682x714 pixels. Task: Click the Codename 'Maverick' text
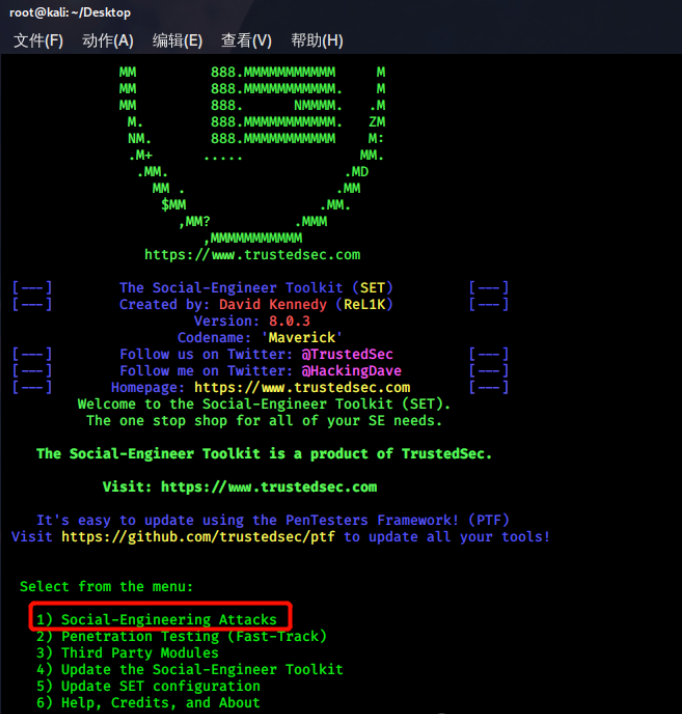pyautogui.click(x=260, y=337)
